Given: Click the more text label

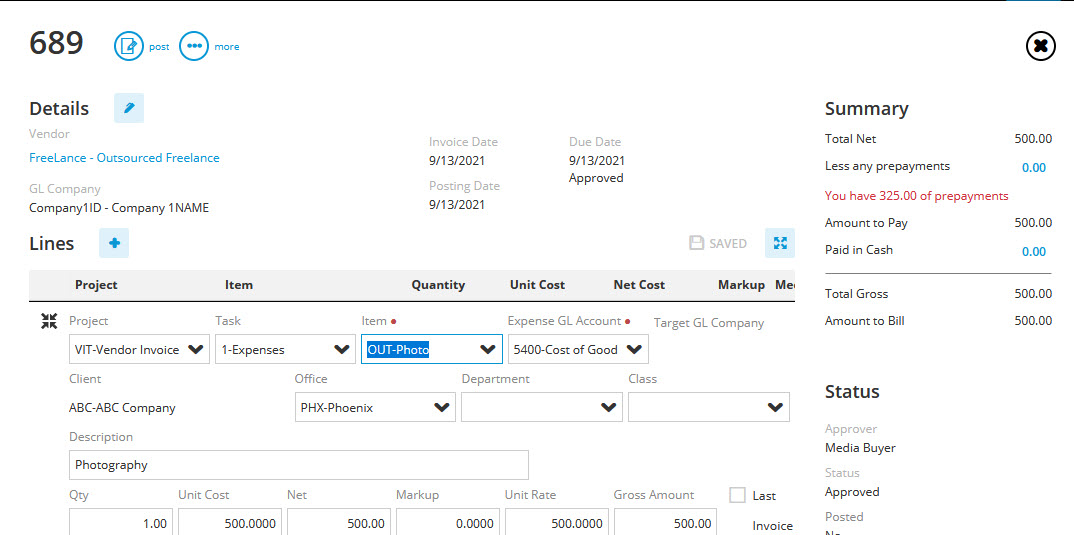Looking at the screenshot, I should tap(227, 47).
